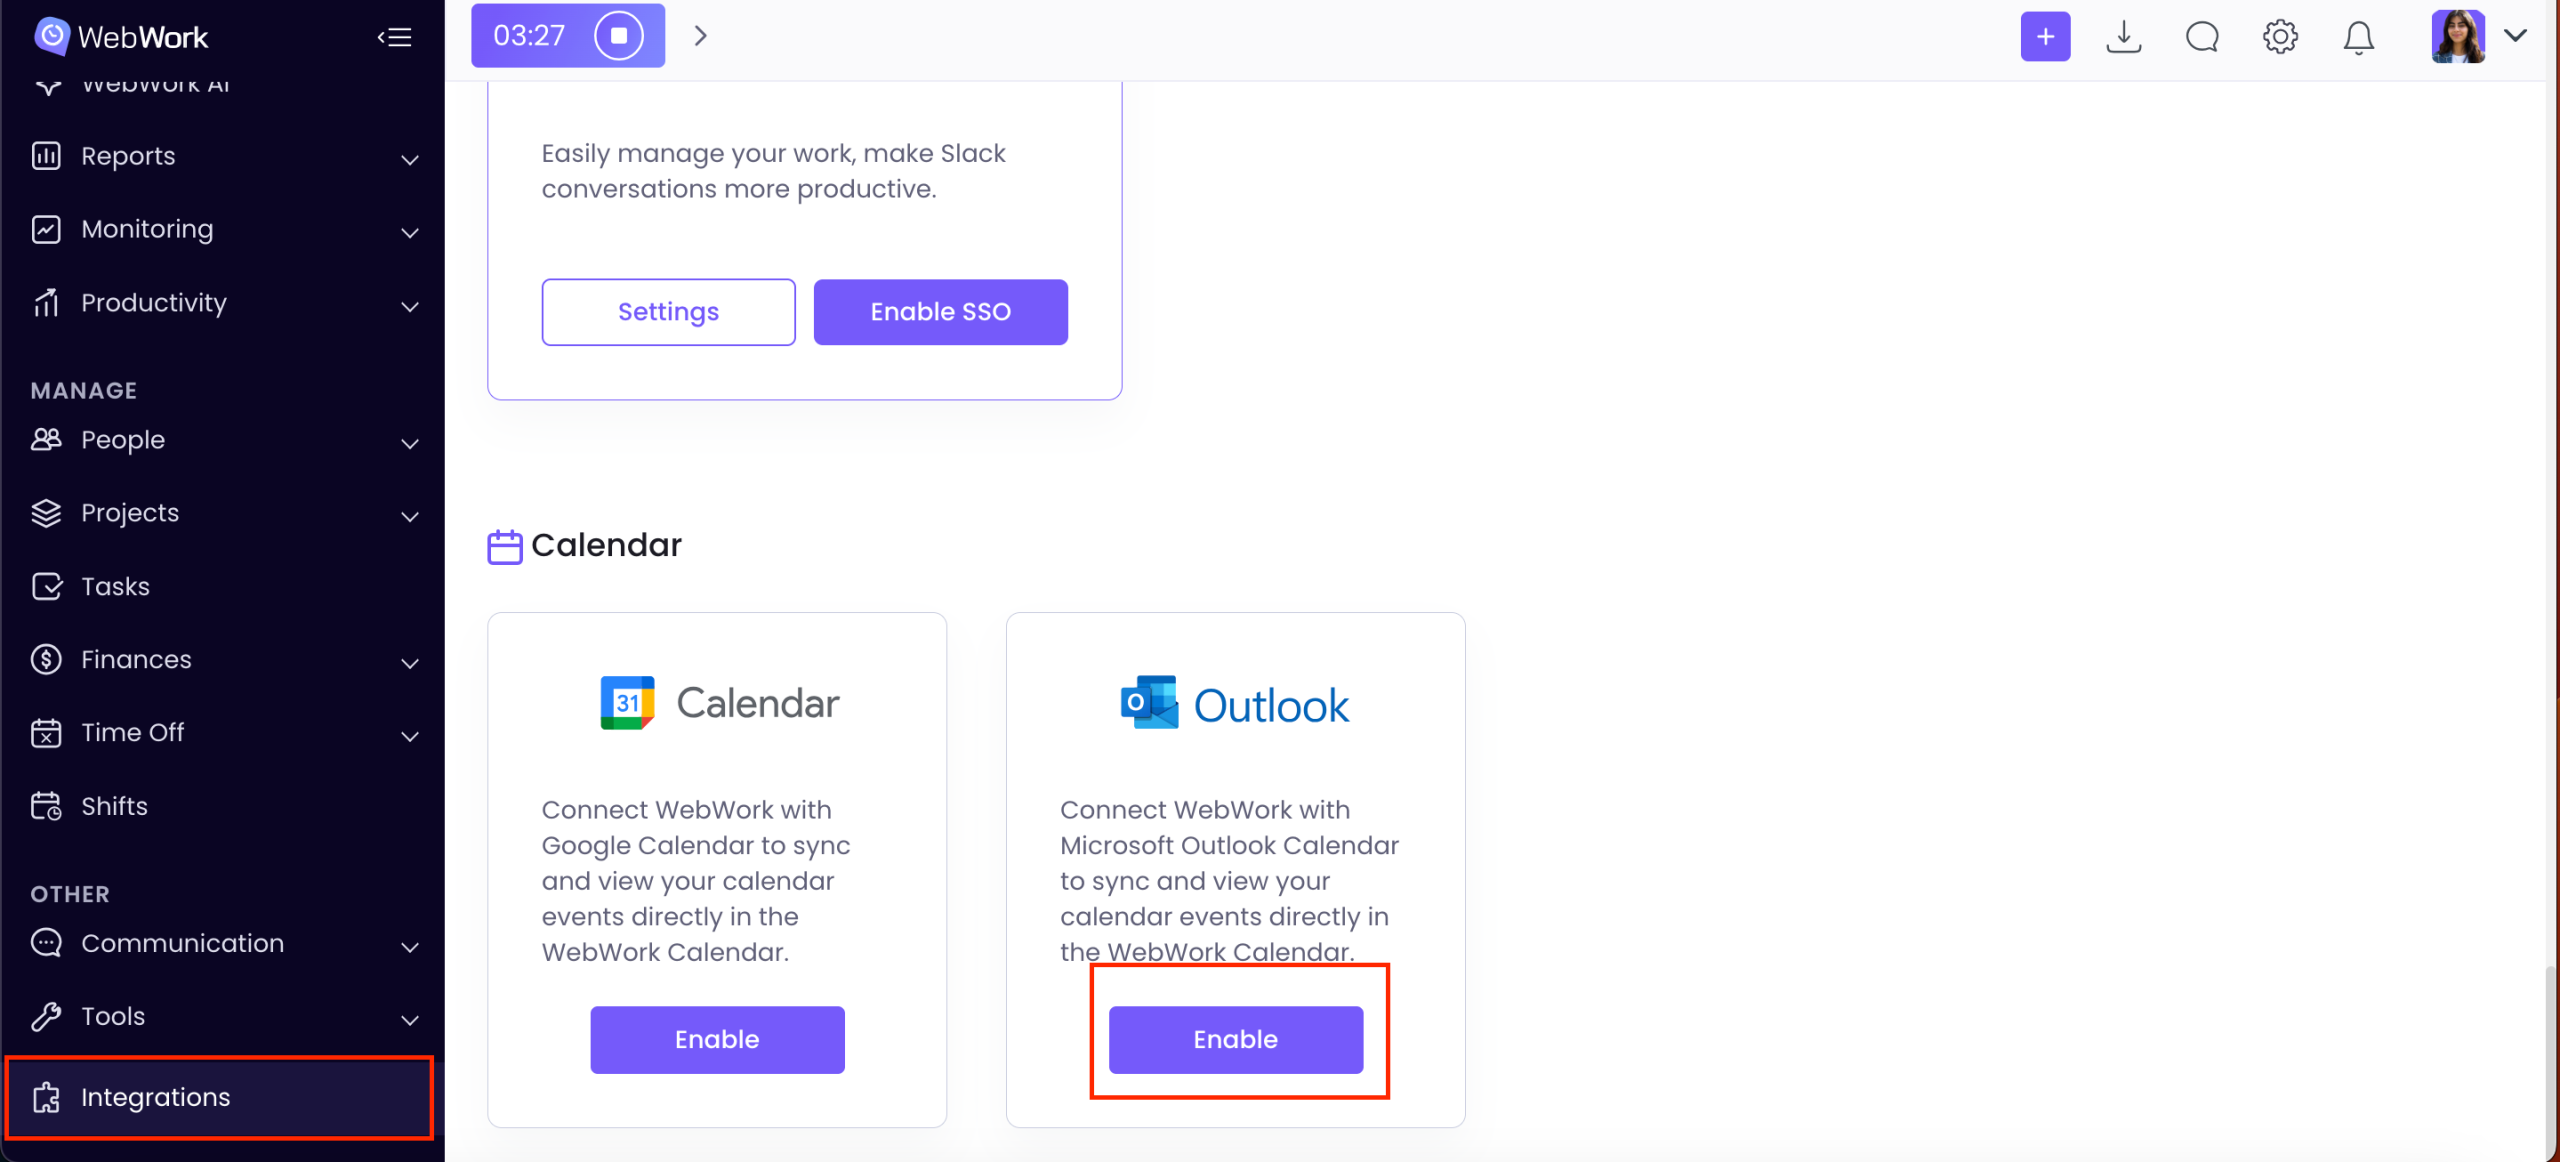2560x1162 pixels.
Task: Open the settings gear icon
Action: pyautogui.click(x=2280, y=37)
